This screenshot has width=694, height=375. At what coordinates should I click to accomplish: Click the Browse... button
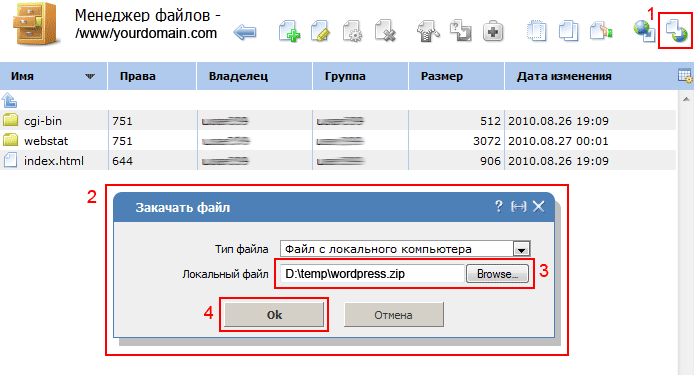pyautogui.click(x=497, y=274)
